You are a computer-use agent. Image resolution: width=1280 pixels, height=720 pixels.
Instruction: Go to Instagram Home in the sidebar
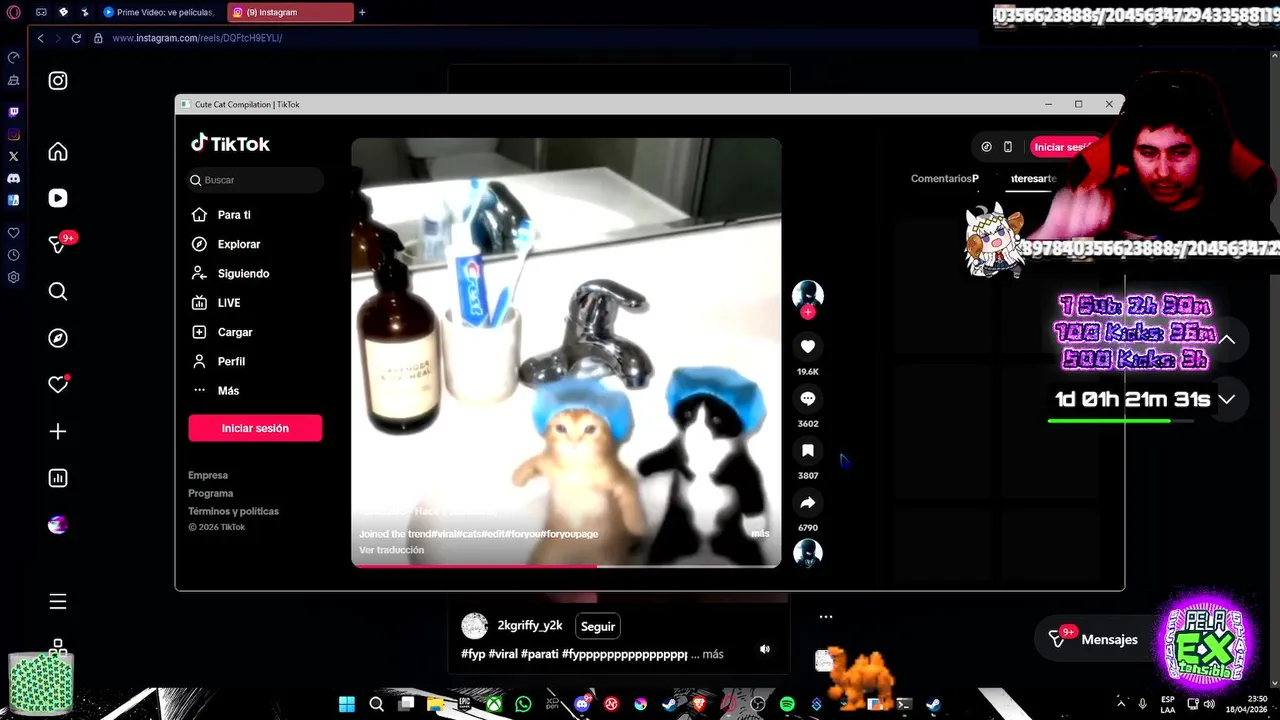tap(58, 152)
